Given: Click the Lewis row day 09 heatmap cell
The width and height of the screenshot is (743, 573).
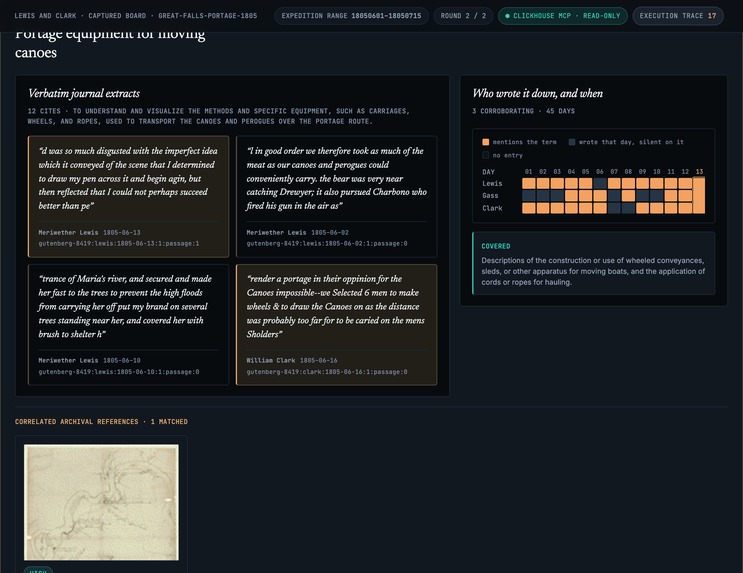Looking at the screenshot, I should [643, 183].
